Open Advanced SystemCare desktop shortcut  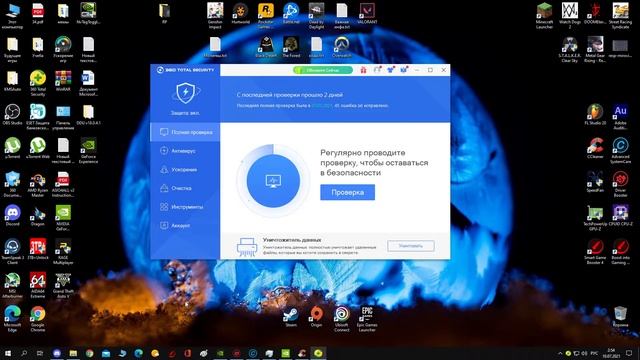click(620, 151)
